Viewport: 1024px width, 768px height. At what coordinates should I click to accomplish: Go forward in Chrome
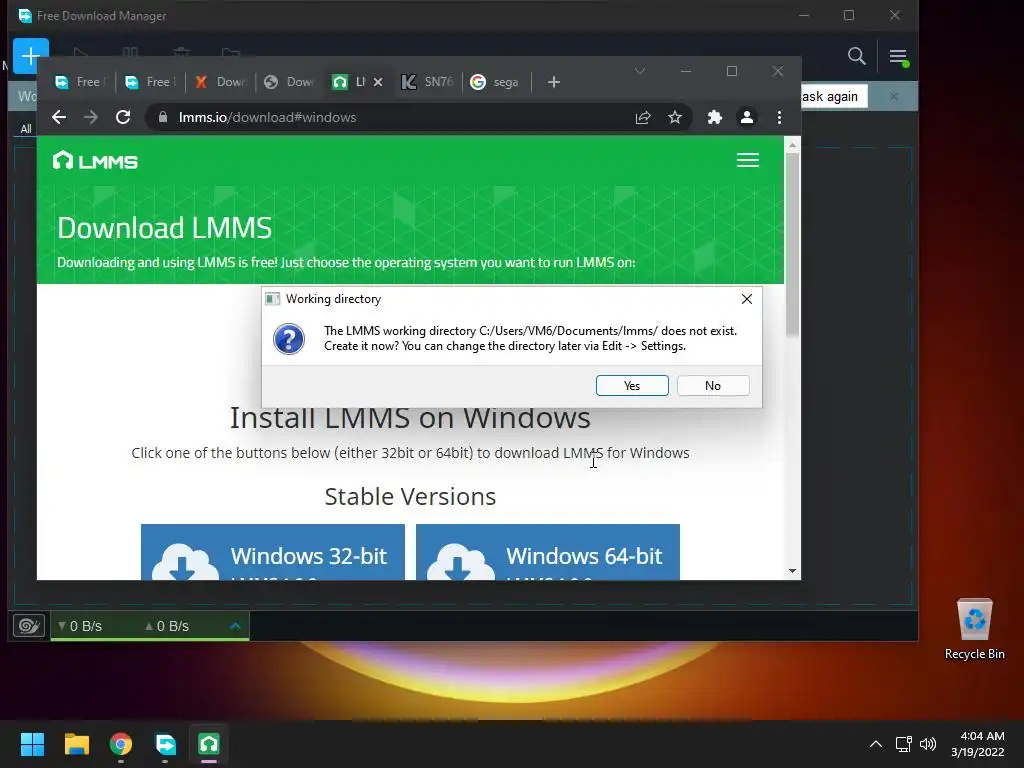coord(91,118)
